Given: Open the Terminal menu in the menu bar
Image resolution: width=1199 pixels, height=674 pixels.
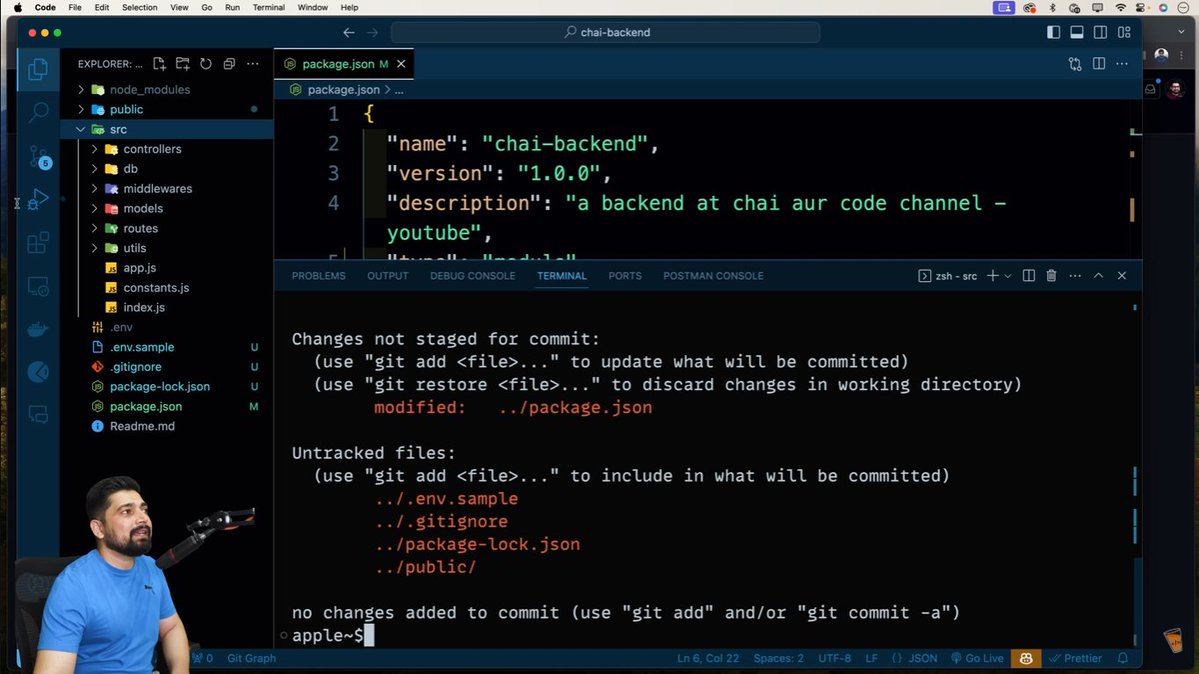Looking at the screenshot, I should tap(267, 7).
